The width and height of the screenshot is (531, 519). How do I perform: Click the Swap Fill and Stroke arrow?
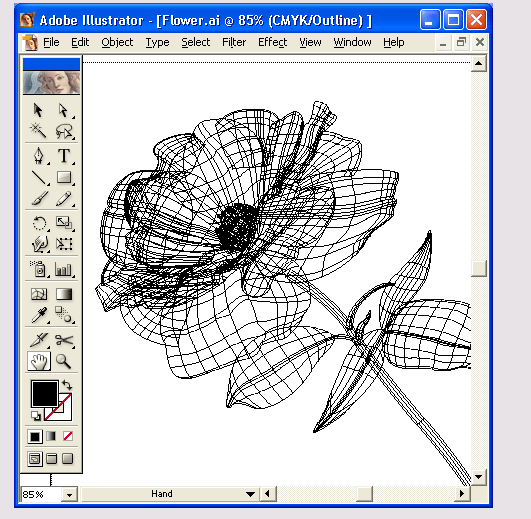(67, 385)
